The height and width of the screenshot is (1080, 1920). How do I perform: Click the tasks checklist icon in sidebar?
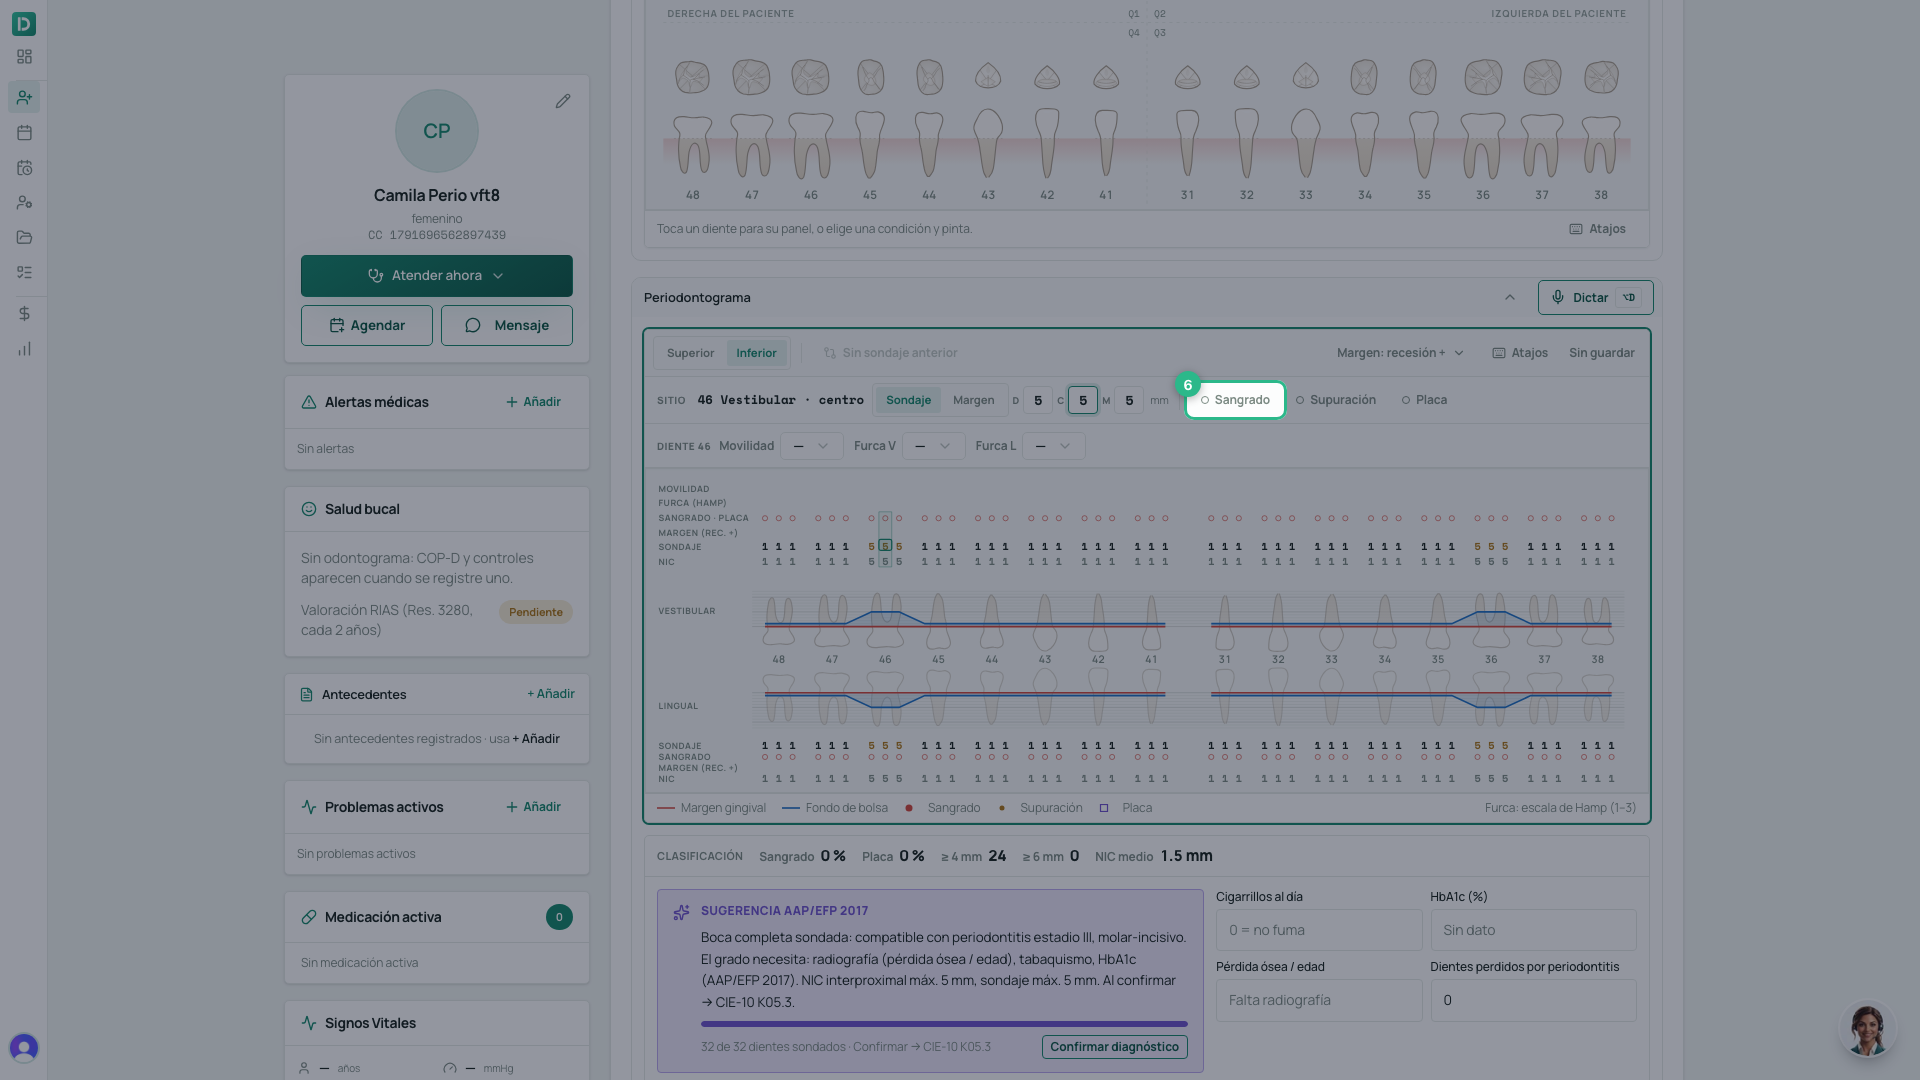24,272
